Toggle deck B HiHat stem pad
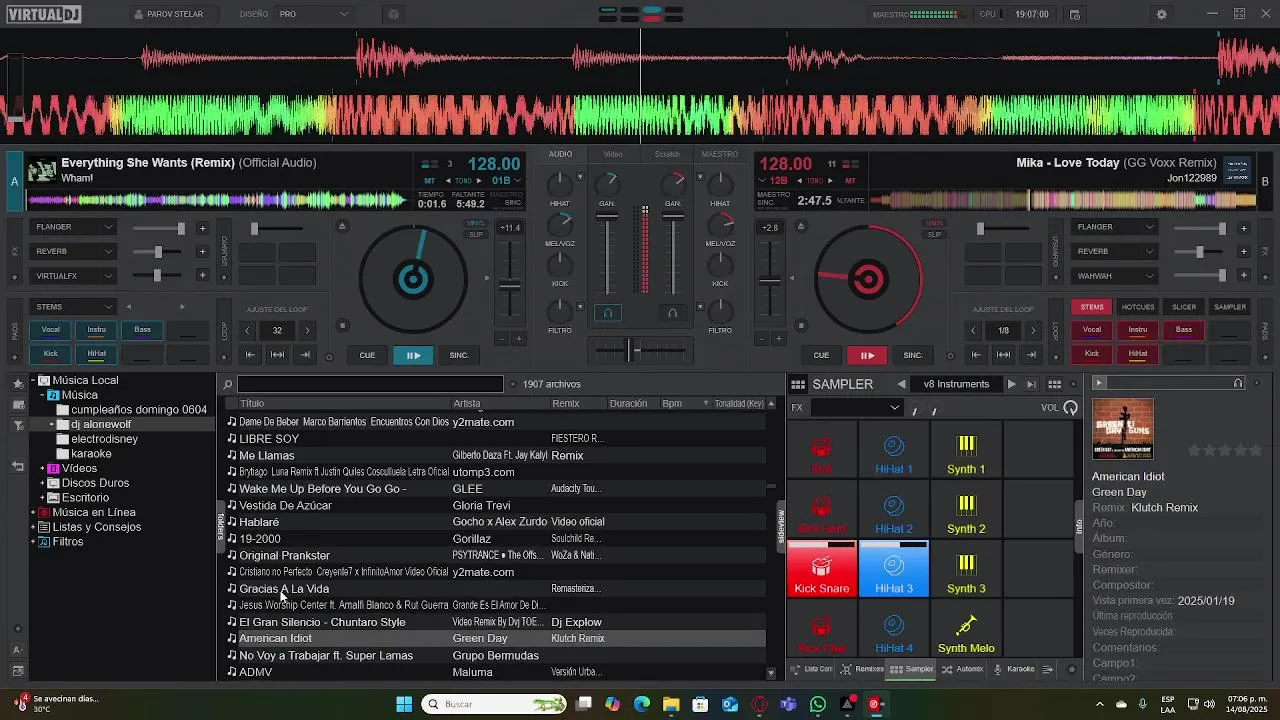Image resolution: width=1280 pixels, height=720 pixels. (x=1138, y=353)
